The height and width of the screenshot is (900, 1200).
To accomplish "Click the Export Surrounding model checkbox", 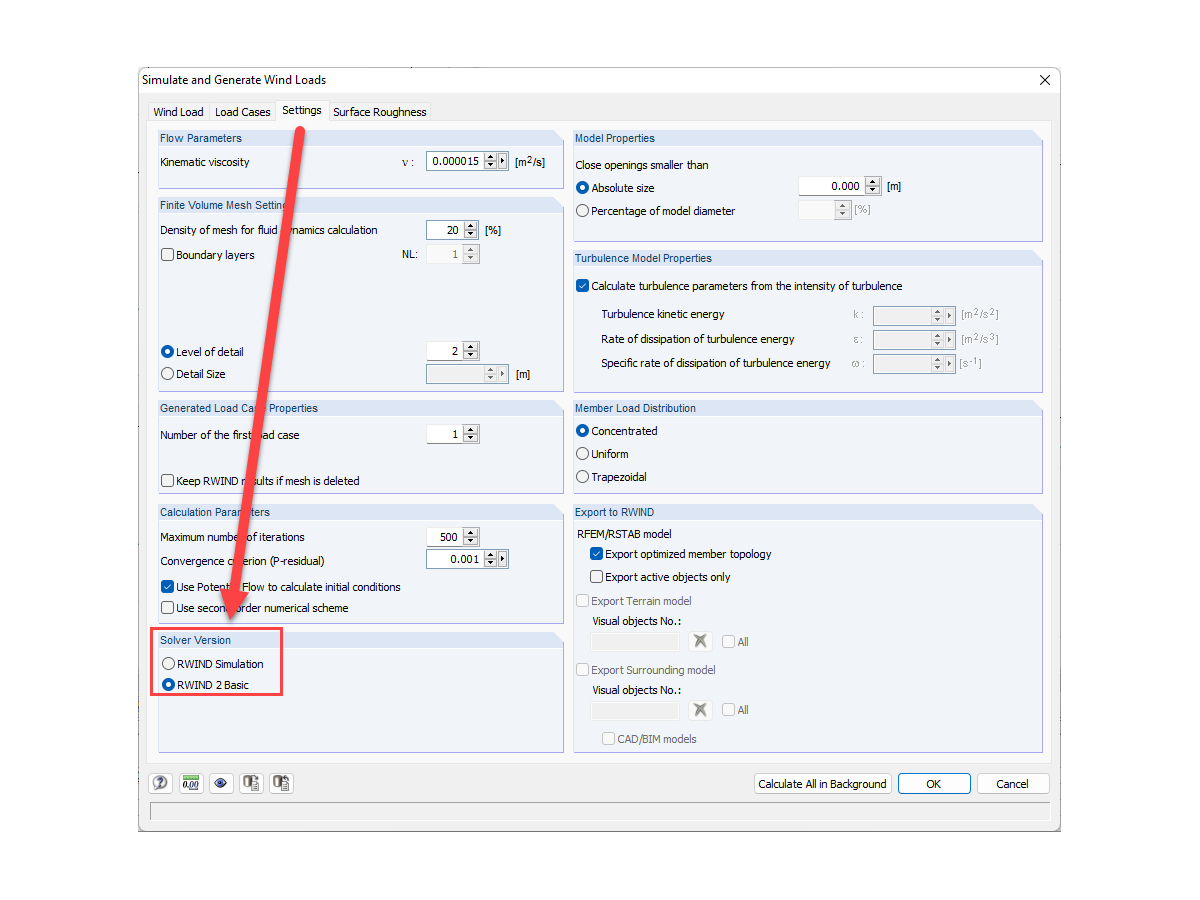I will pos(583,670).
